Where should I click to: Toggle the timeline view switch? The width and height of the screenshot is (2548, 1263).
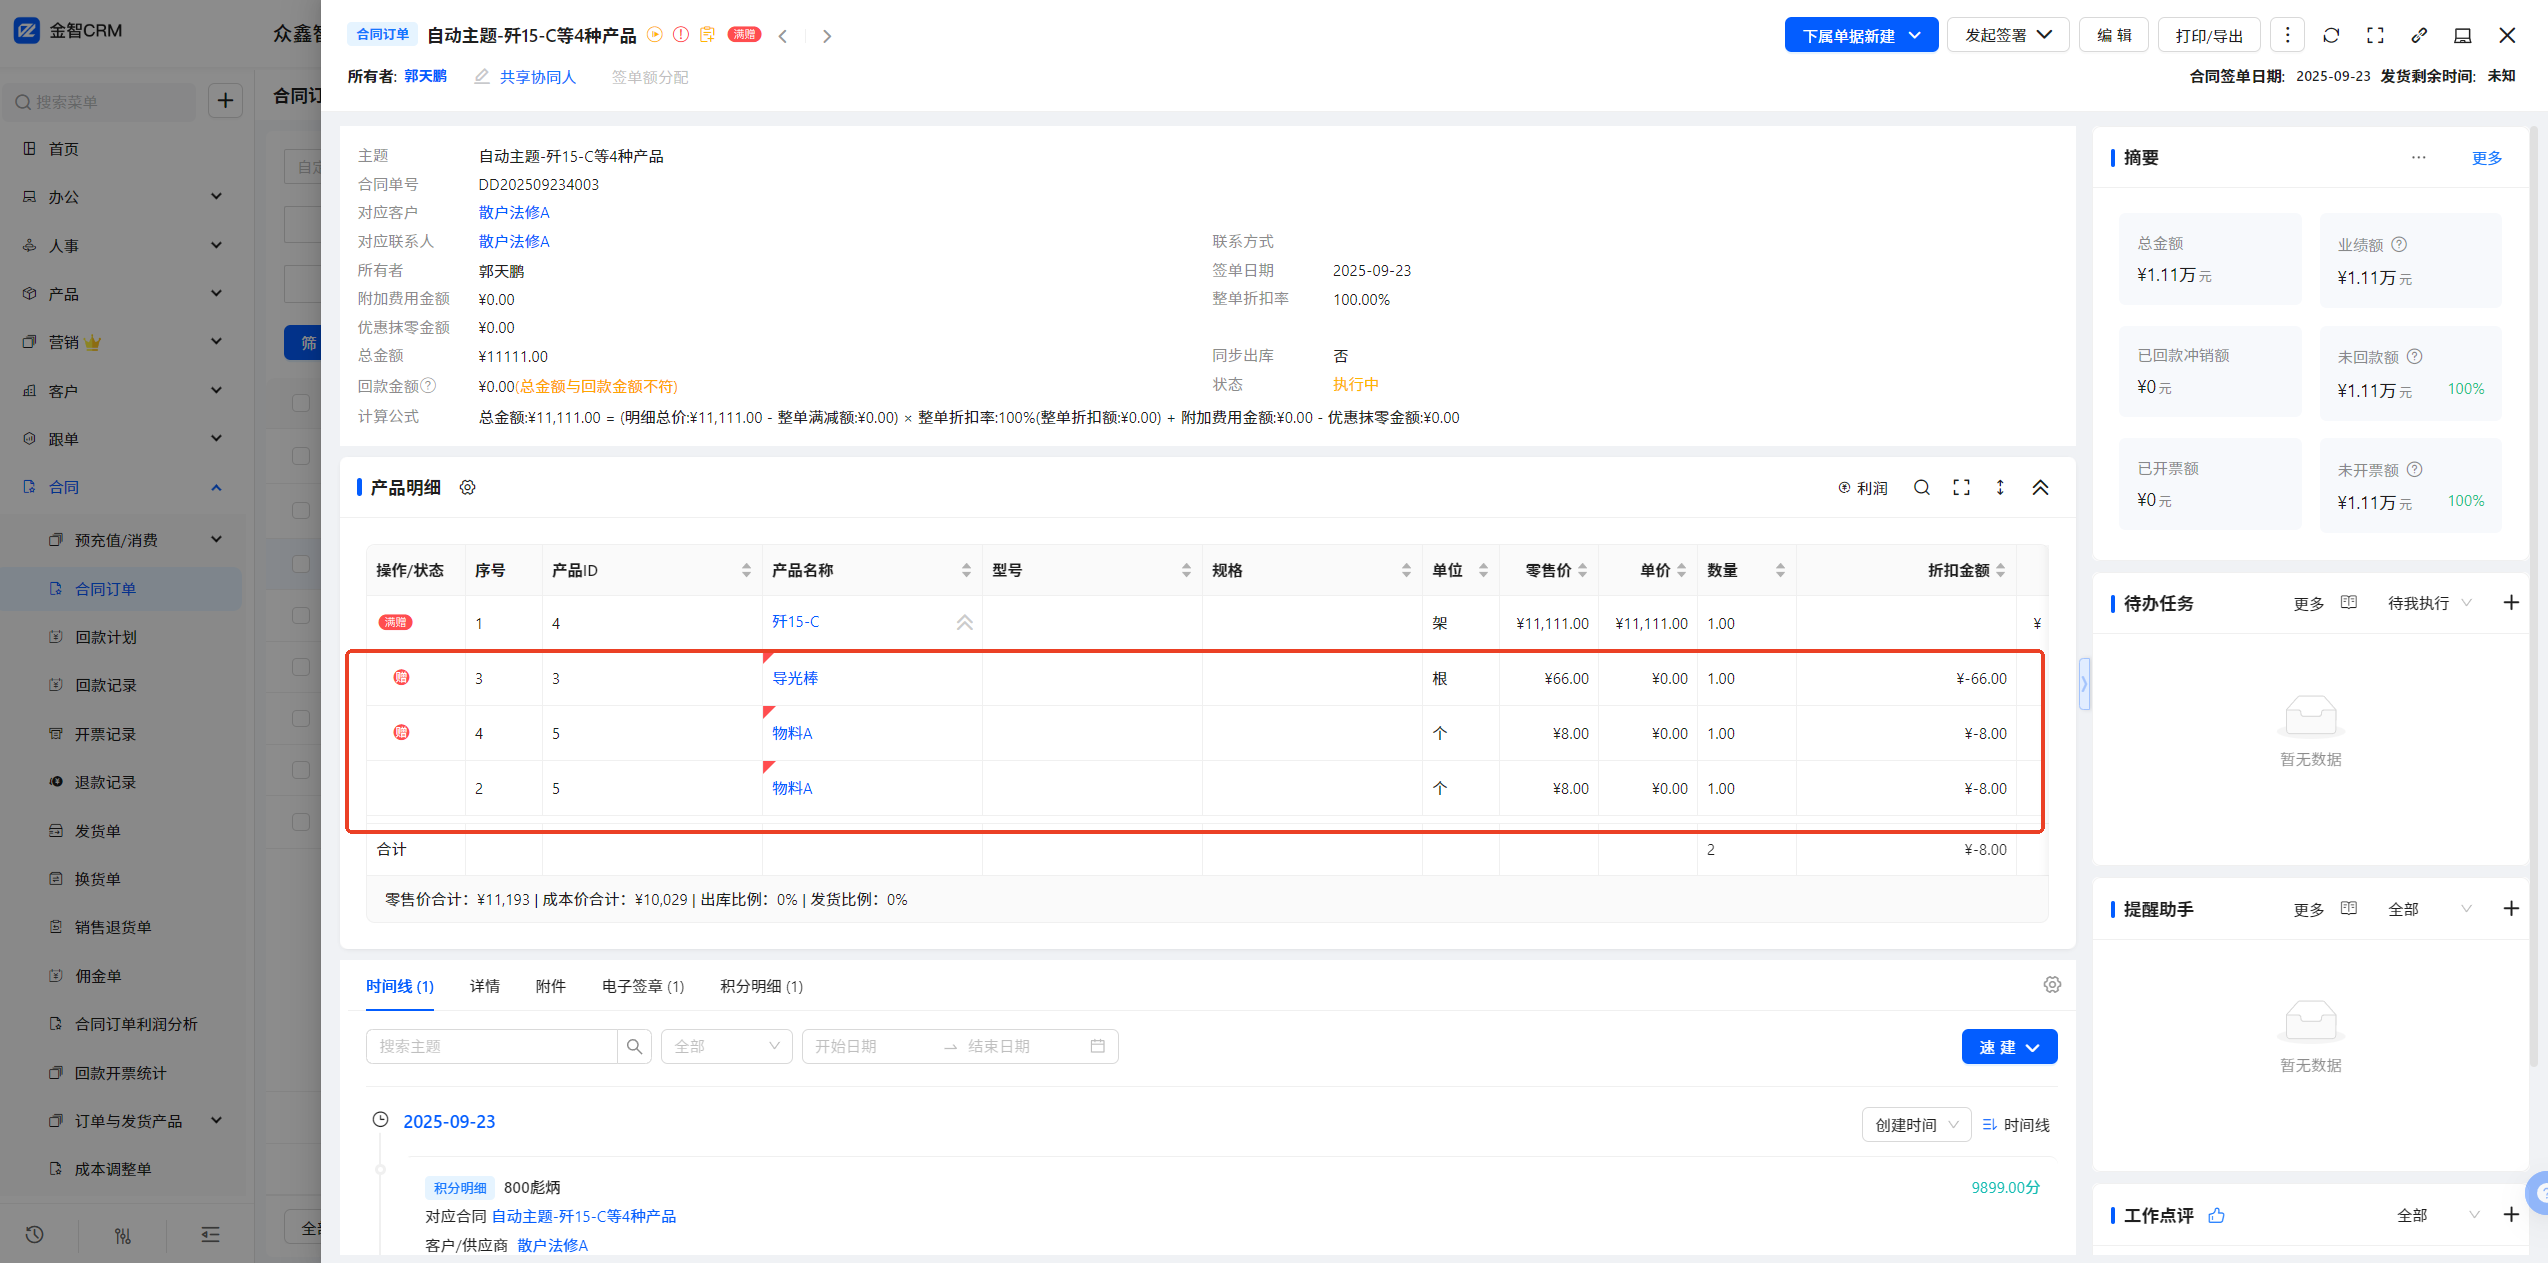pos(2016,1125)
